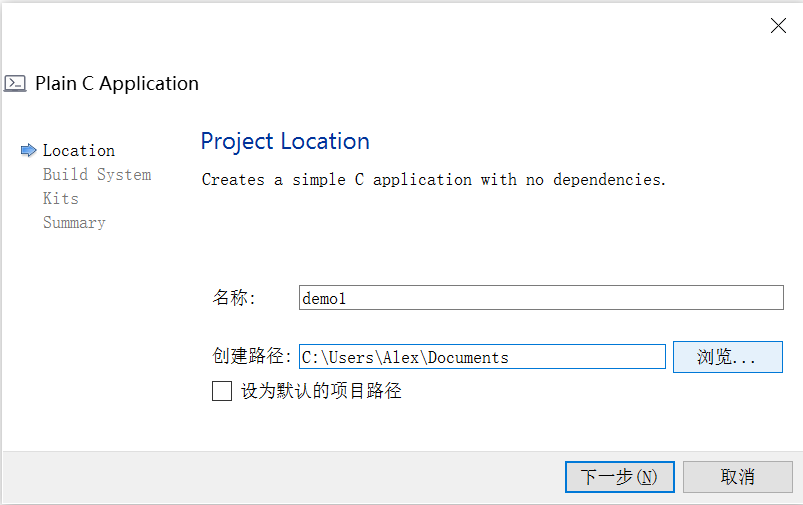
Task: Cancel the wizard with 取消 button
Action: click(x=737, y=477)
